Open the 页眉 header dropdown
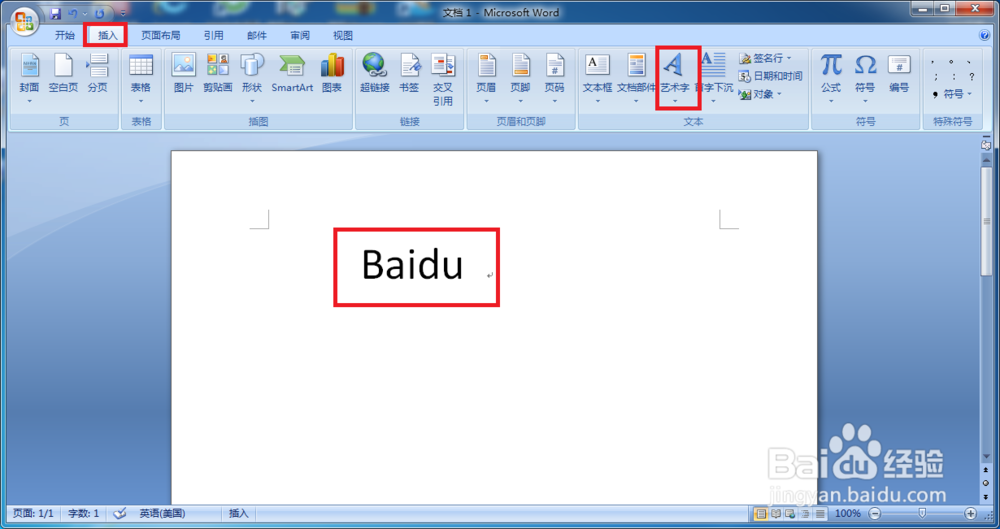The image size is (1000, 529). [486, 101]
